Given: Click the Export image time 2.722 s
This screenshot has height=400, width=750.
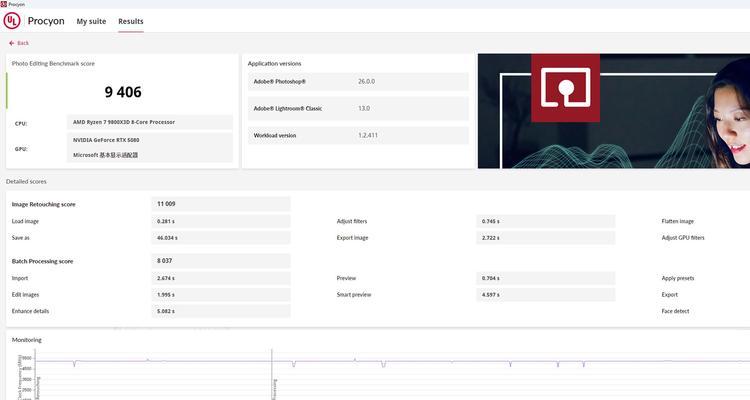Looking at the screenshot, I should pos(491,238).
